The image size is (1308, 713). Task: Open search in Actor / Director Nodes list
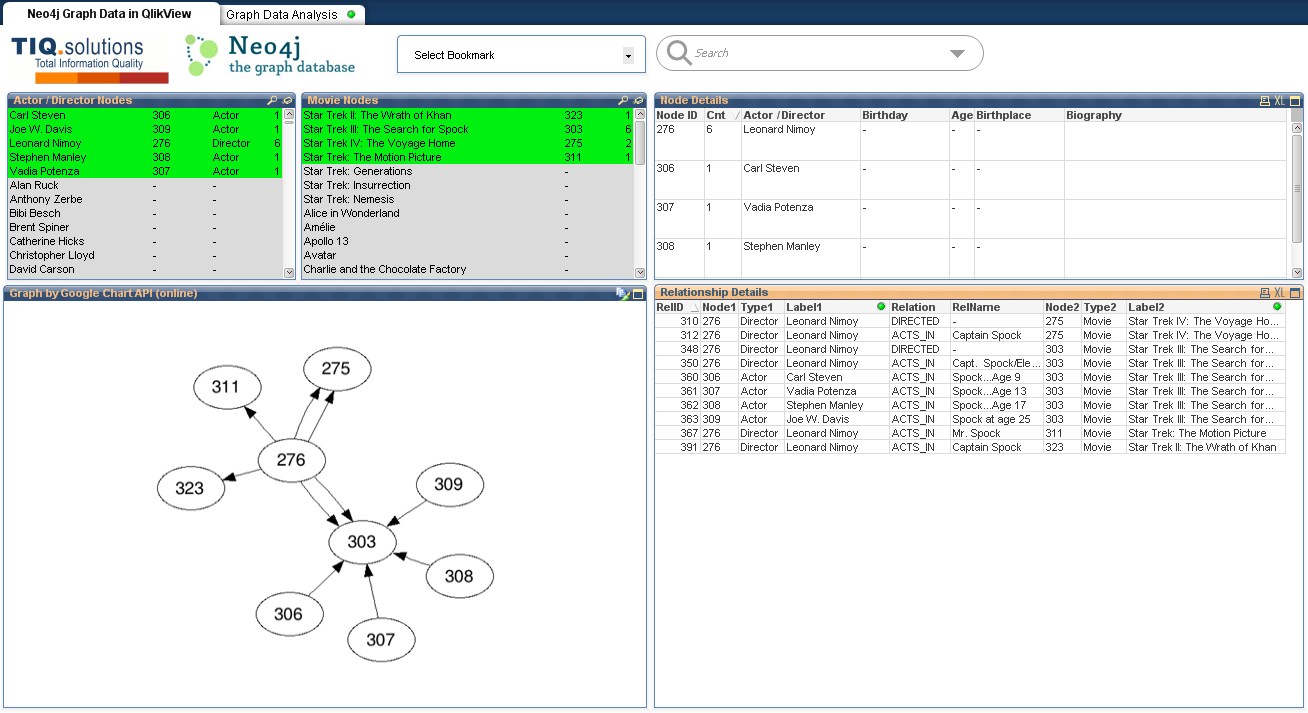coord(272,101)
